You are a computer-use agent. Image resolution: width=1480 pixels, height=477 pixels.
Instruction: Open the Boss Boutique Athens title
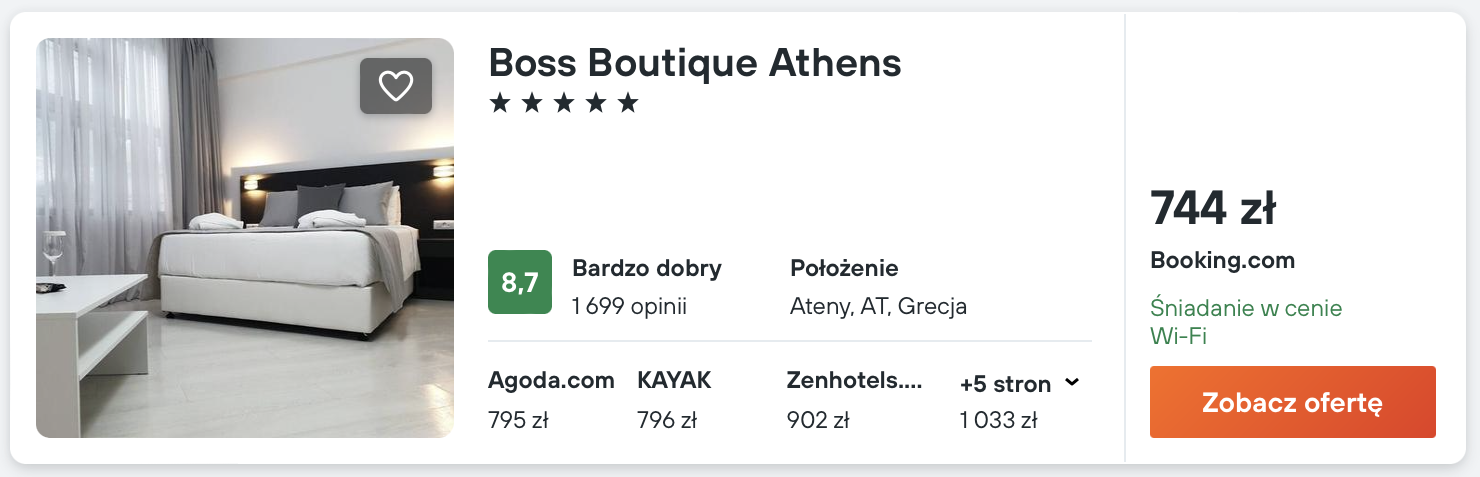click(694, 63)
